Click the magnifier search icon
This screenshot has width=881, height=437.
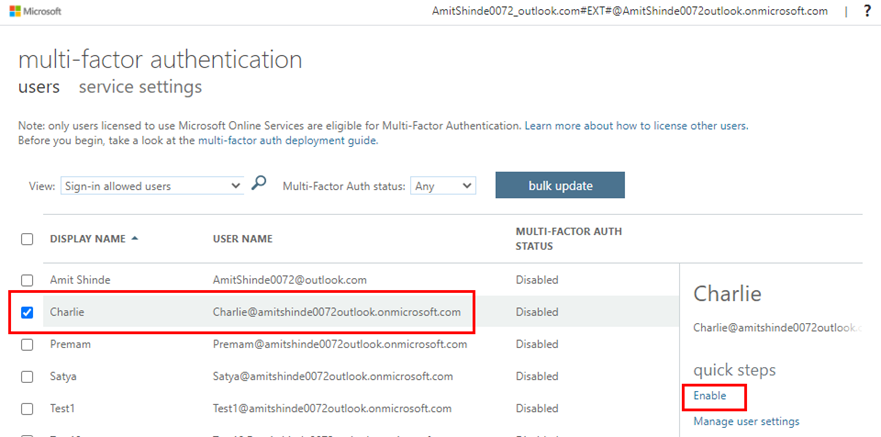(258, 183)
